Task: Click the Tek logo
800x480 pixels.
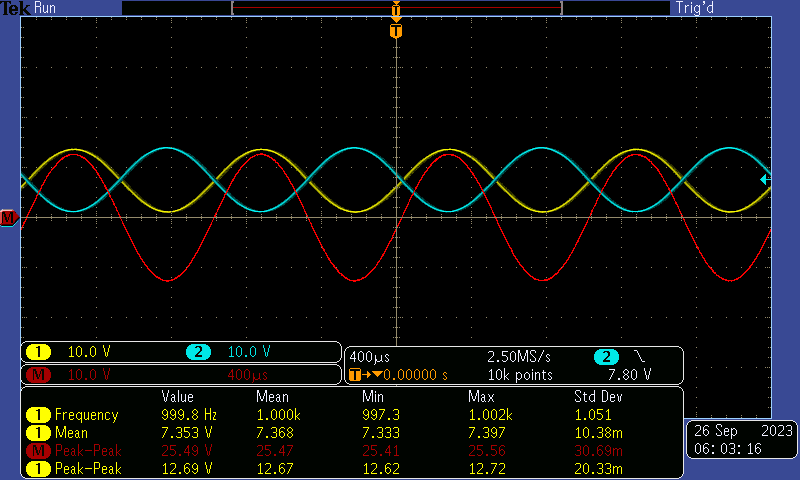Action: 15,8
